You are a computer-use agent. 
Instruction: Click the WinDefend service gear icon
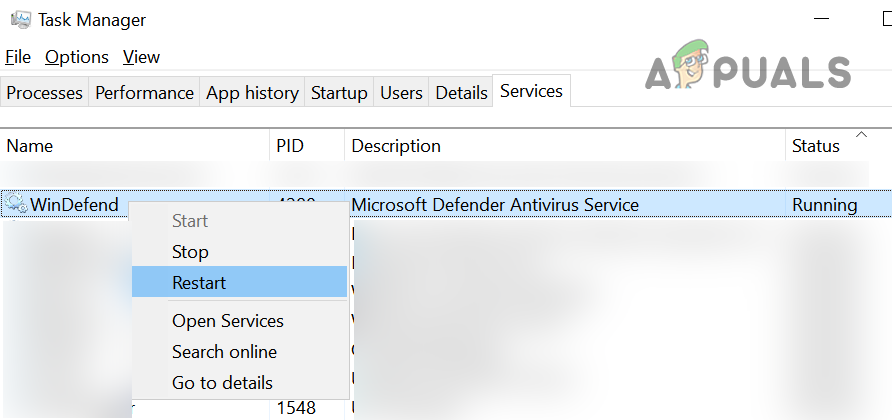tap(16, 205)
